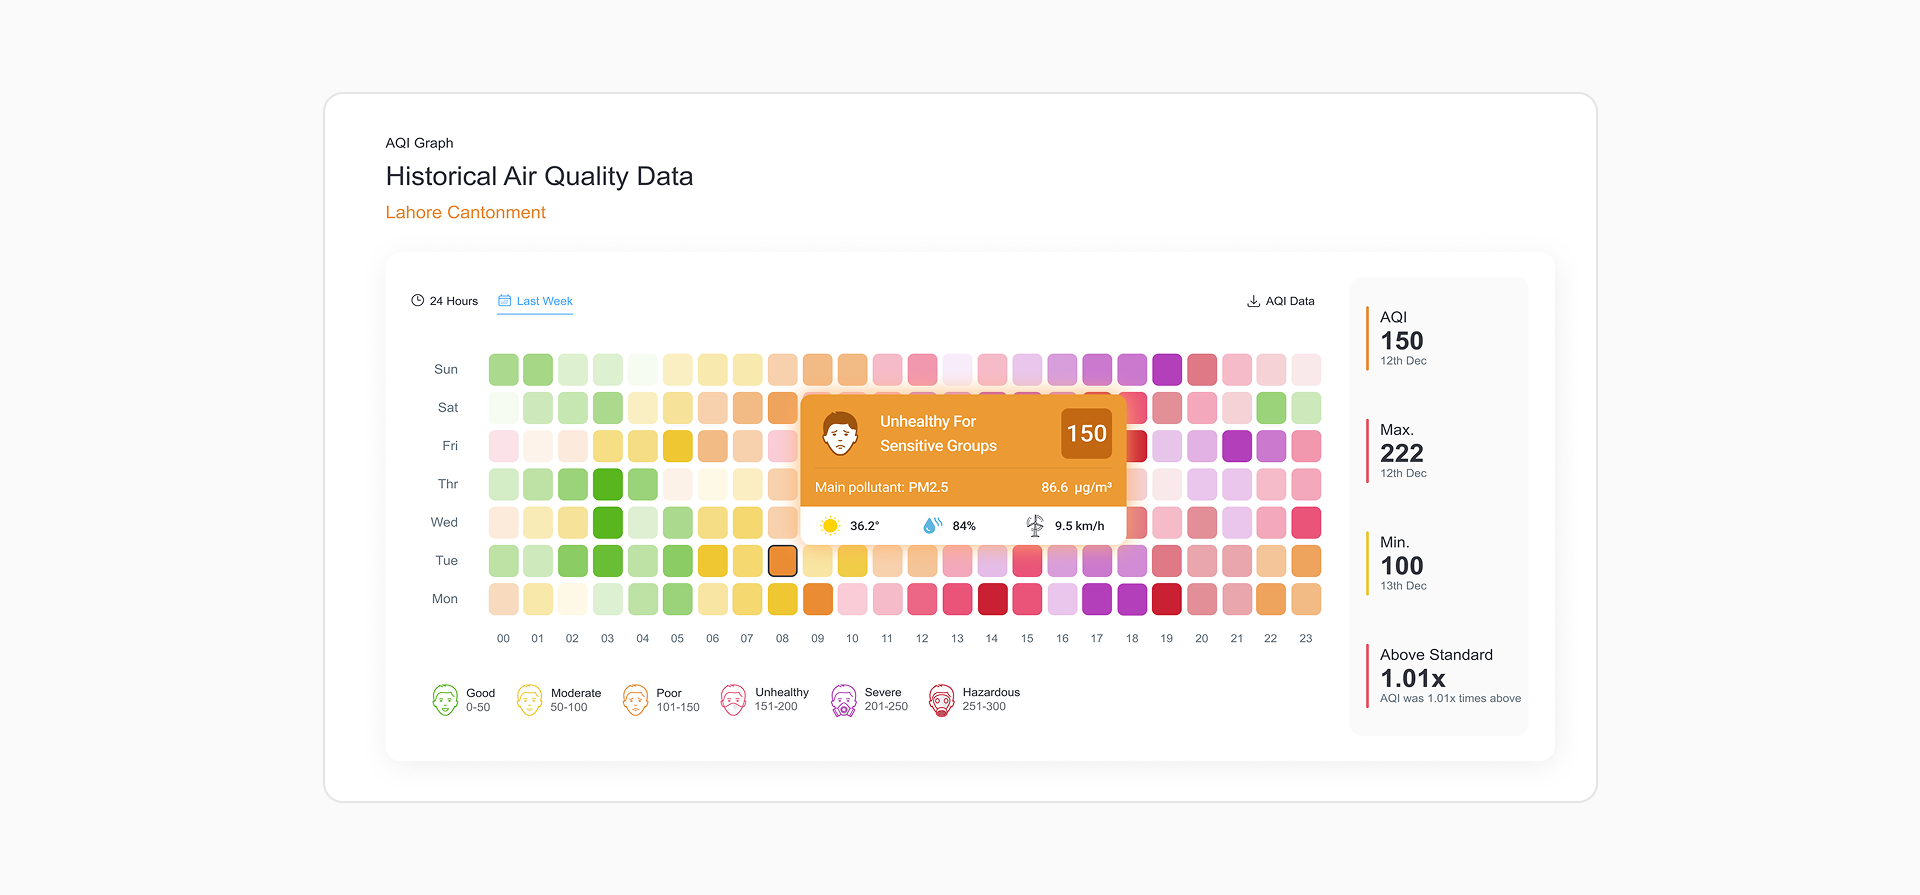This screenshot has height=895, width=1920.
Task: Click the sad face icon in tooltip
Action: 840,433
